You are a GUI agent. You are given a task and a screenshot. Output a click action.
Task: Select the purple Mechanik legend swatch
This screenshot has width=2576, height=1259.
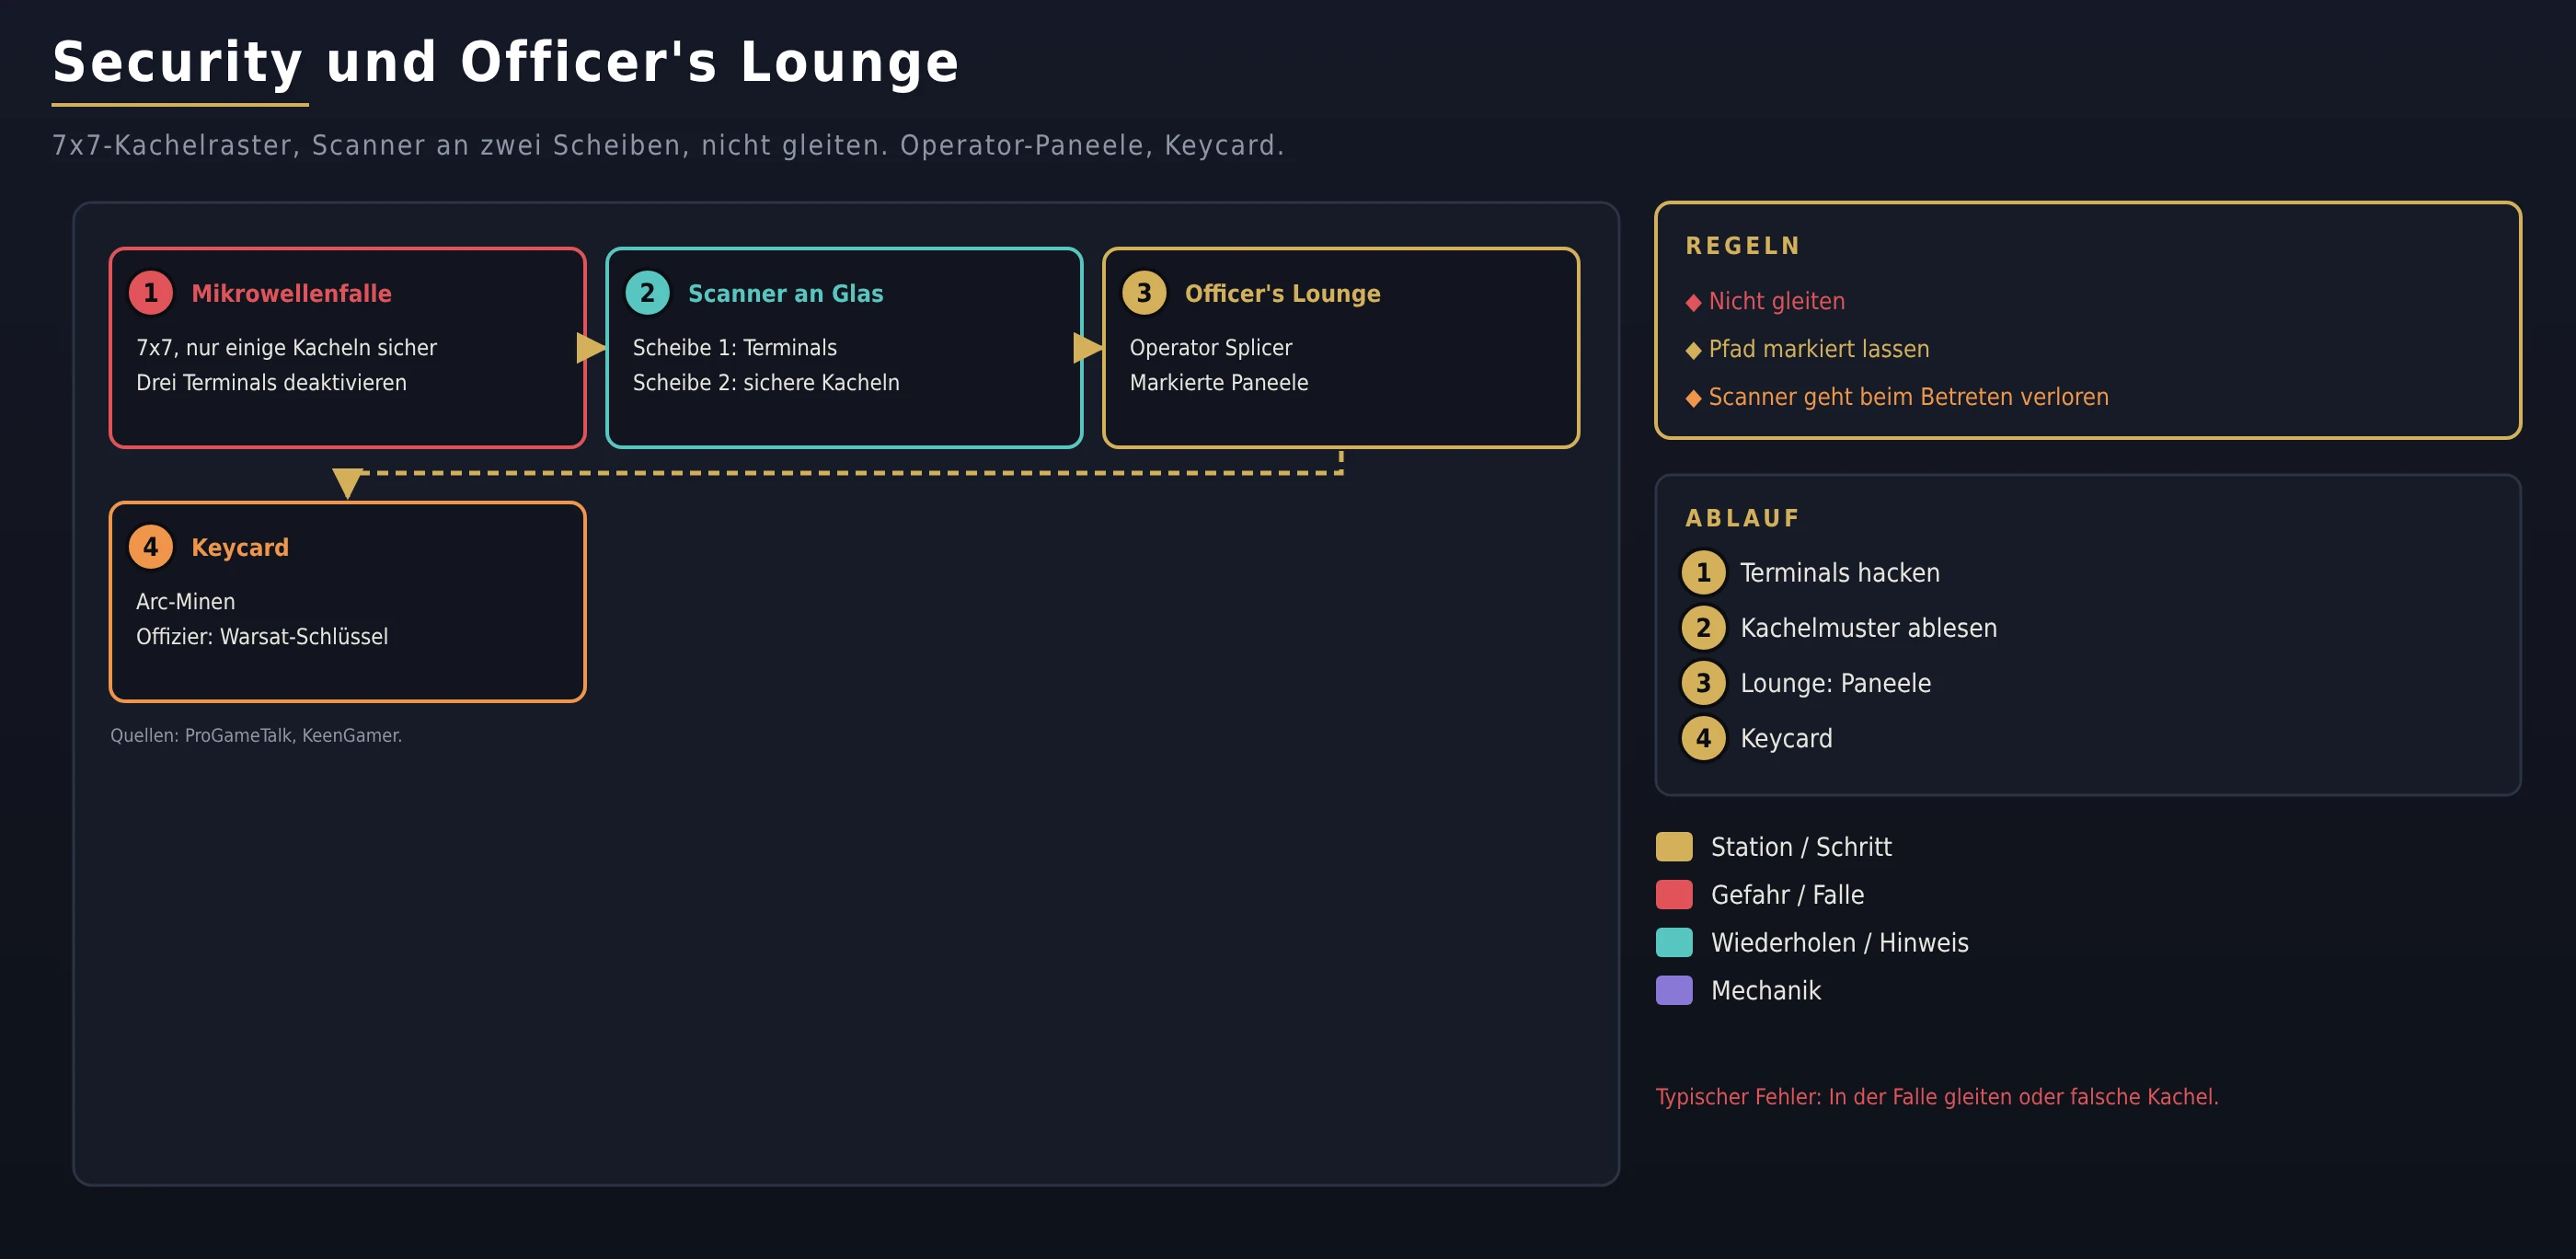pyautogui.click(x=1674, y=991)
